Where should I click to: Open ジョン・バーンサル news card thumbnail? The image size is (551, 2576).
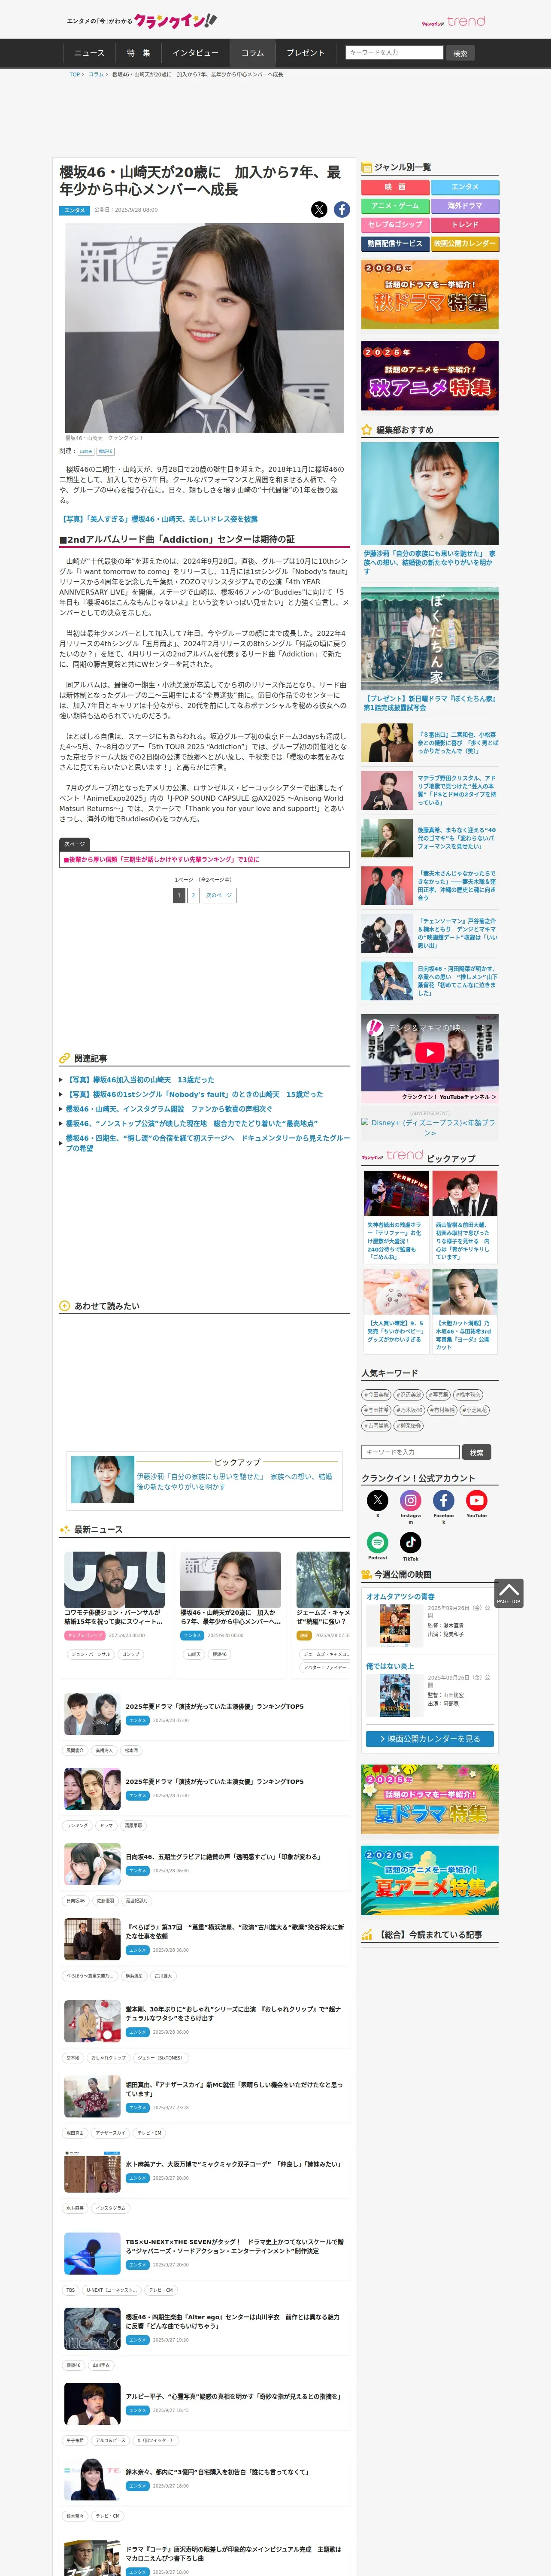click(114, 1579)
